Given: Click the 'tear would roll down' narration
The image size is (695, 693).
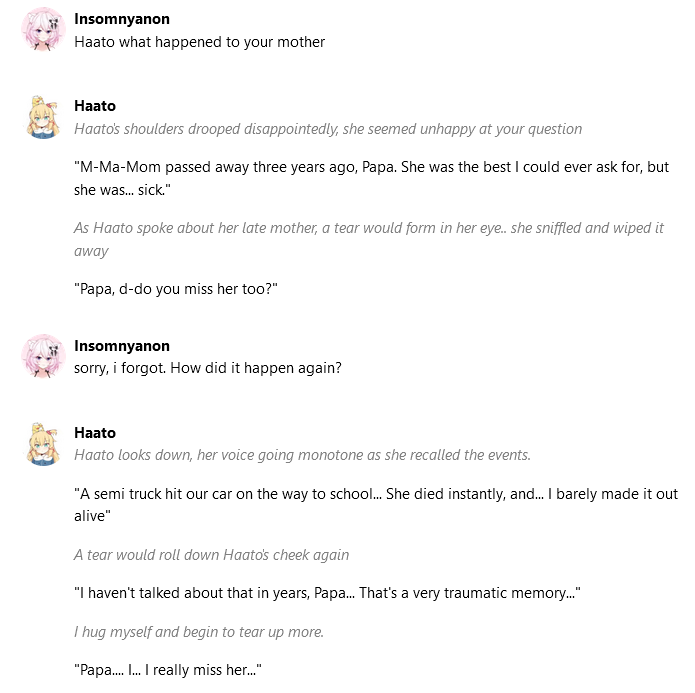Looking at the screenshot, I should click(x=211, y=555).
